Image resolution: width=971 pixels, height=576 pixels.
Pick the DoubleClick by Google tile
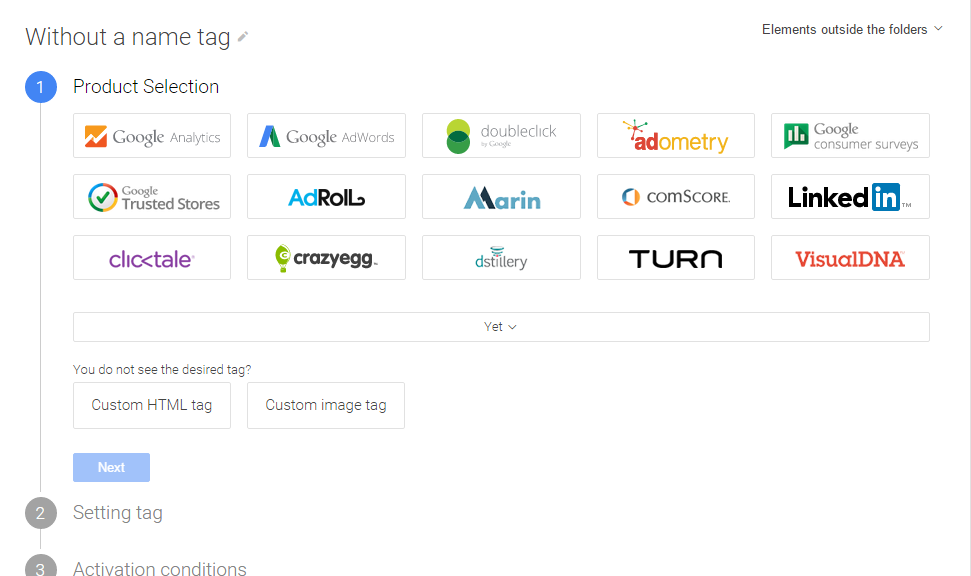pyautogui.click(x=502, y=136)
